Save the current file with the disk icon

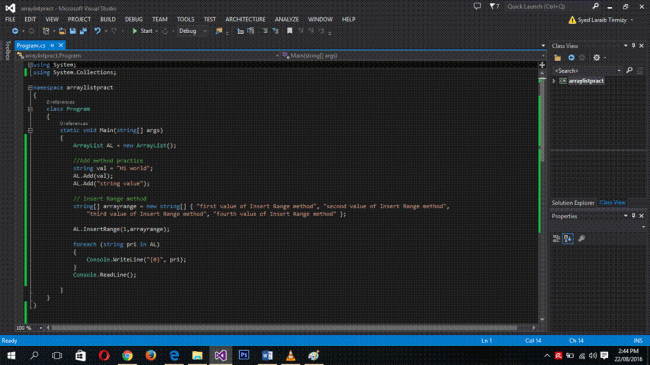pyautogui.click(x=73, y=31)
